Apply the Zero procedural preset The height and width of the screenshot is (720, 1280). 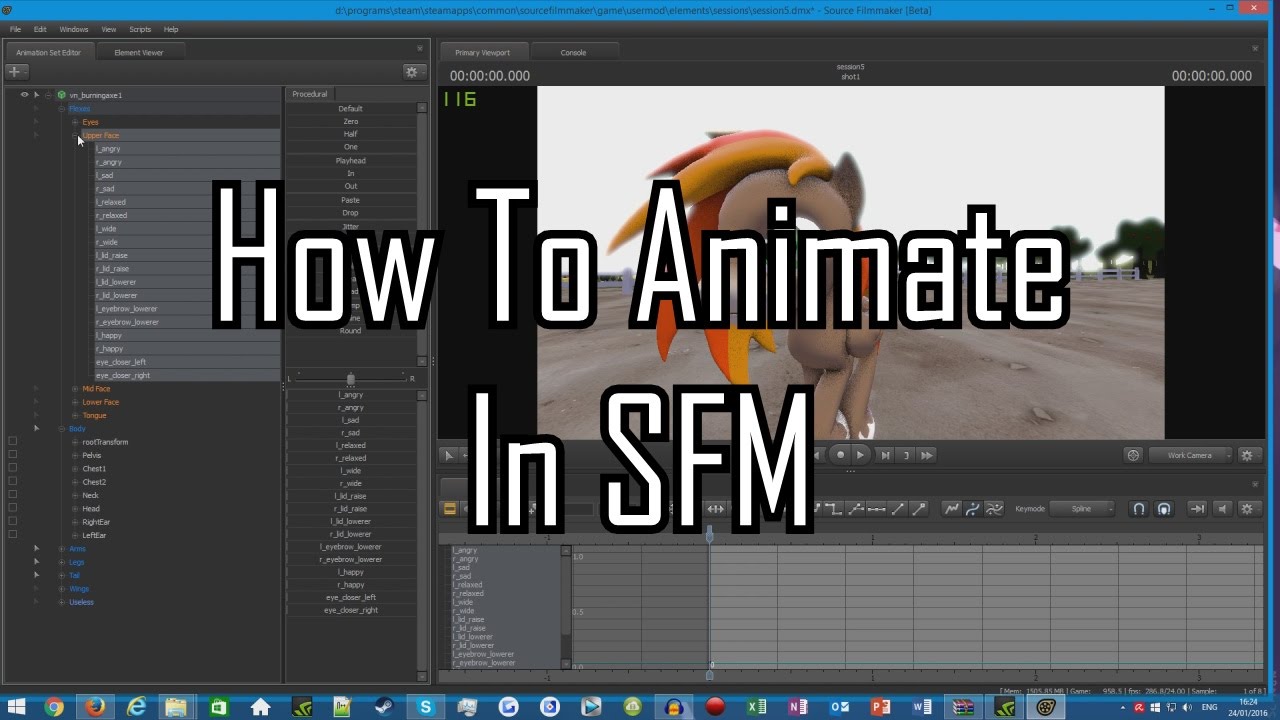[351, 121]
